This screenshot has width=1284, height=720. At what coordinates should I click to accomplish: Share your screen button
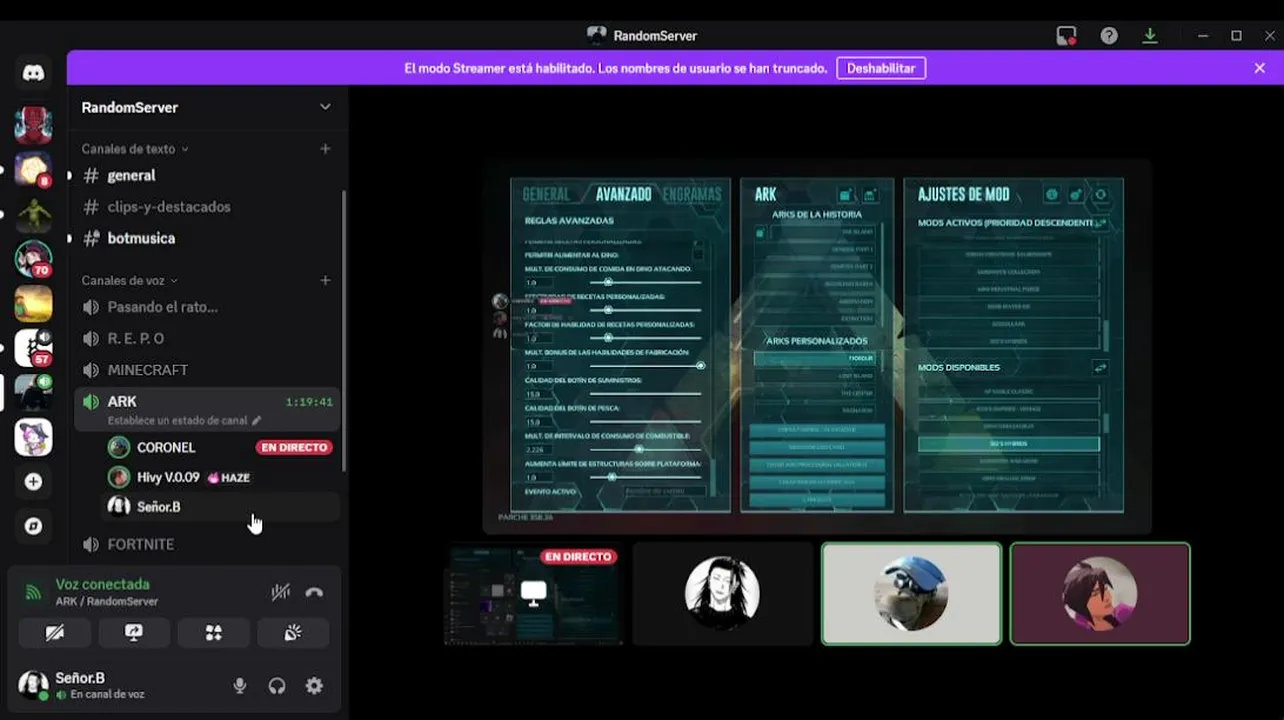134,633
